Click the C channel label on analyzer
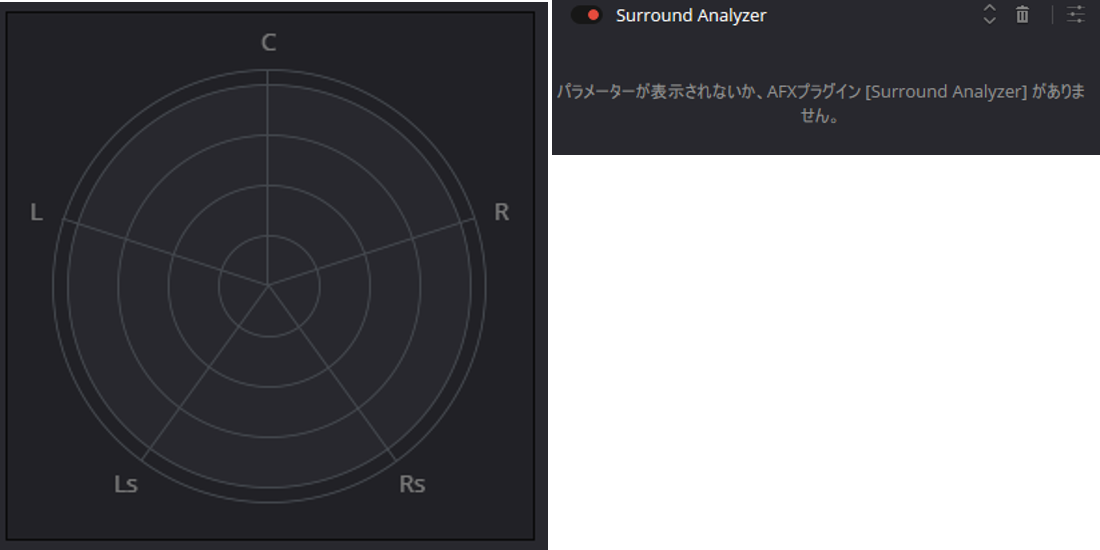 pos(268,43)
